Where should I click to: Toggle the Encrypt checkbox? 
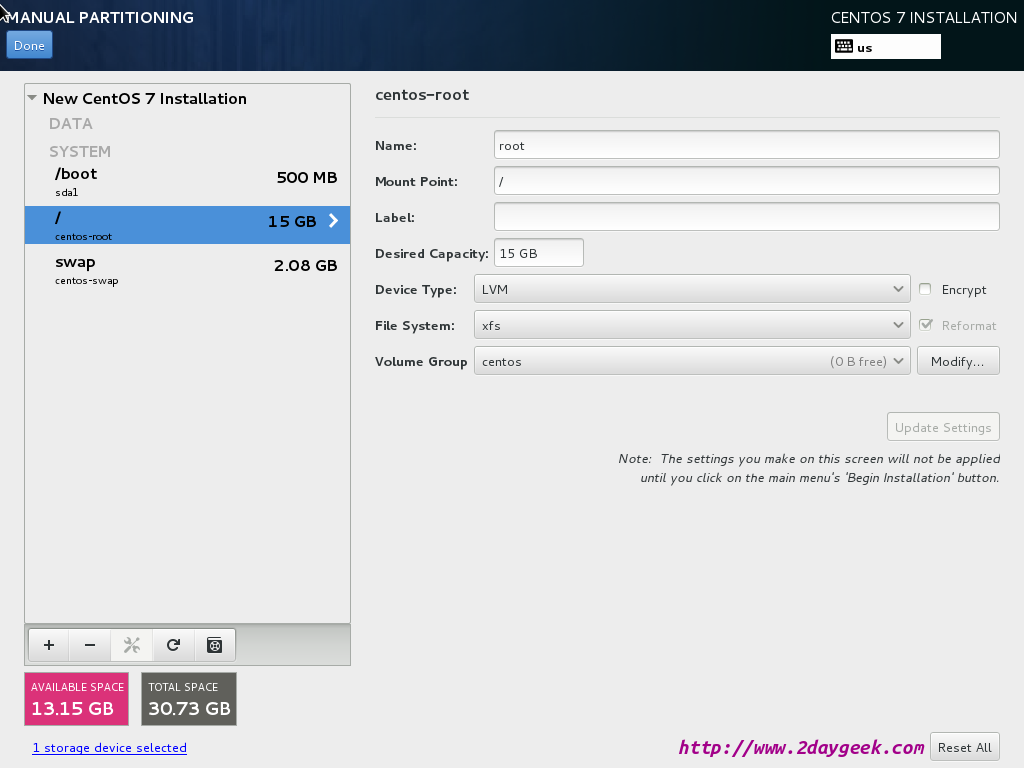tap(925, 289)
